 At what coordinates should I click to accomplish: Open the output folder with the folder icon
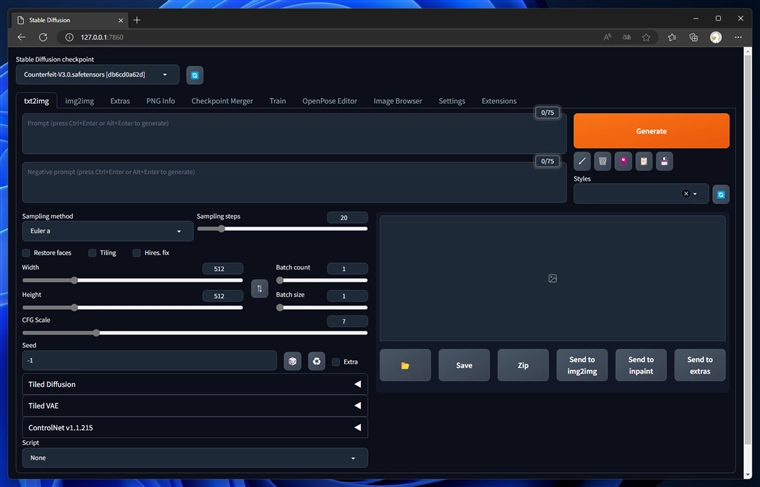click(405, 365)
